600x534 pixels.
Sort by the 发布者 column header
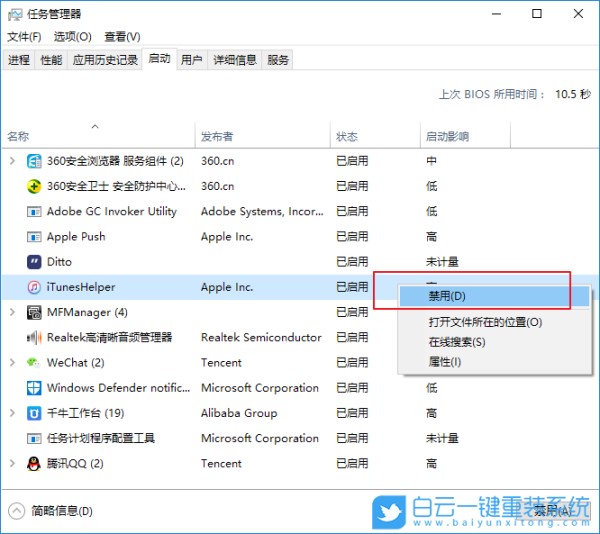pos(262,135)
